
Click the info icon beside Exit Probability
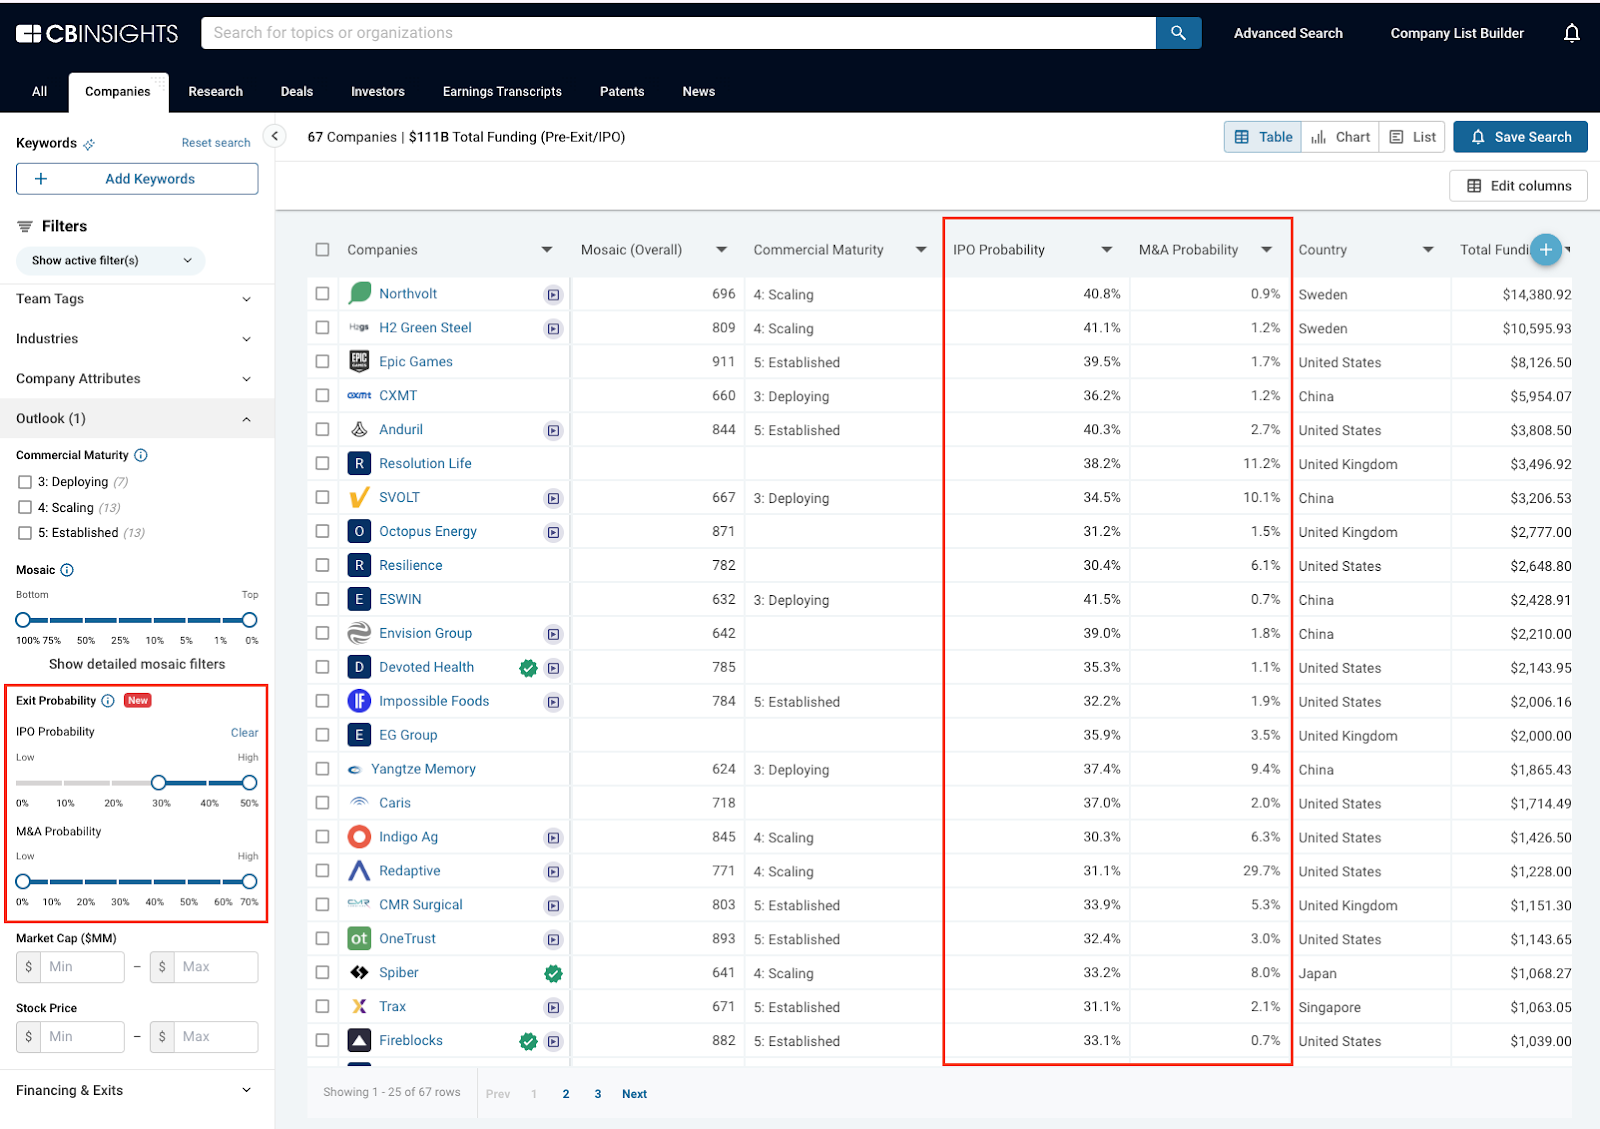(108, 701)
